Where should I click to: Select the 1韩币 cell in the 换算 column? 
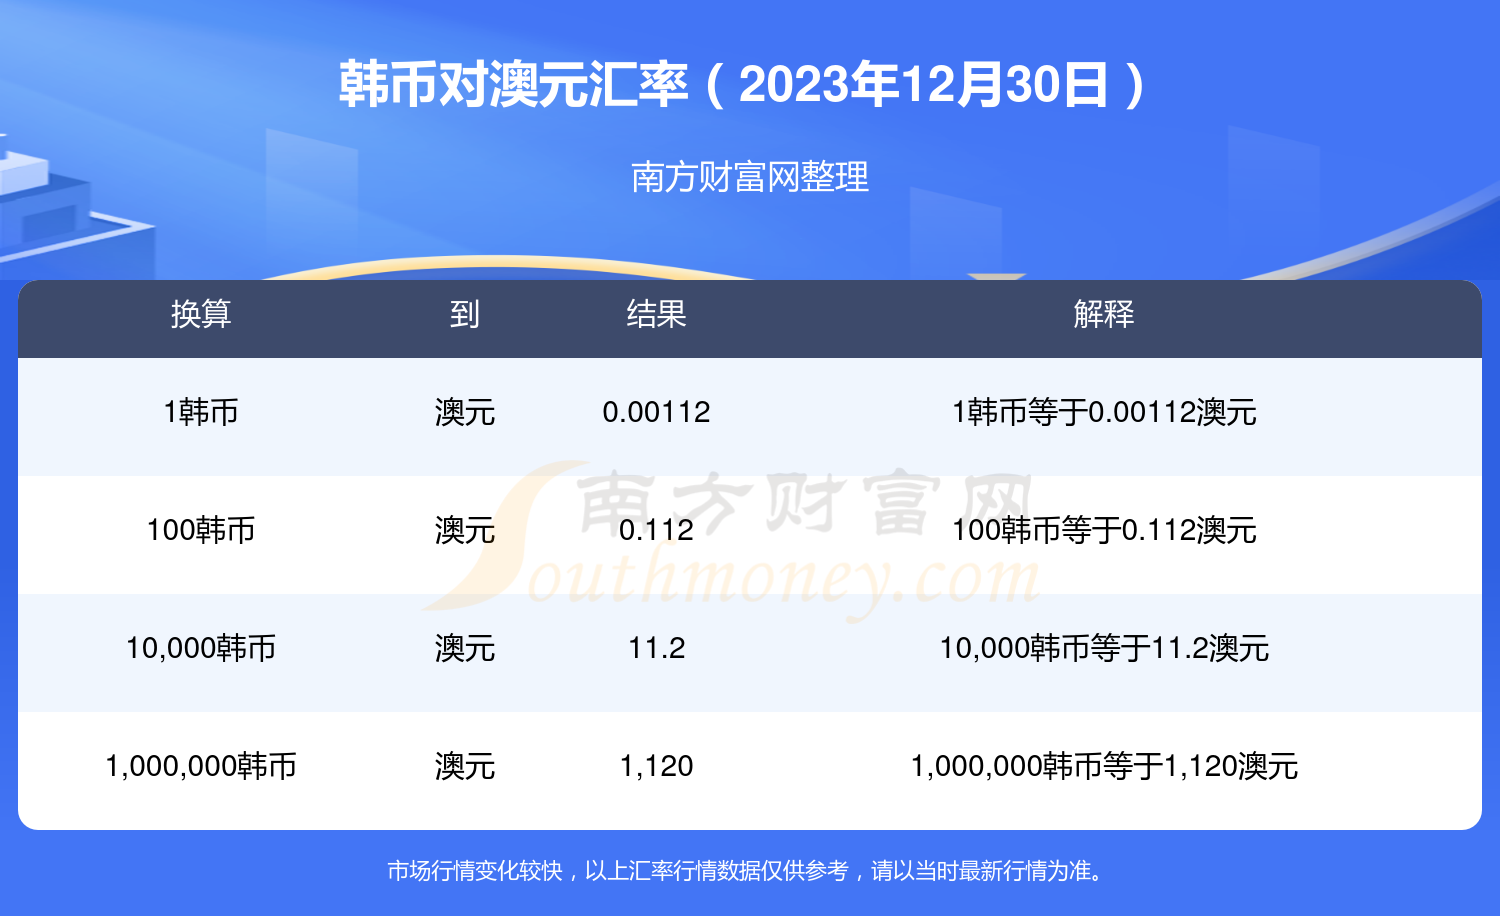tap(201, 412)
